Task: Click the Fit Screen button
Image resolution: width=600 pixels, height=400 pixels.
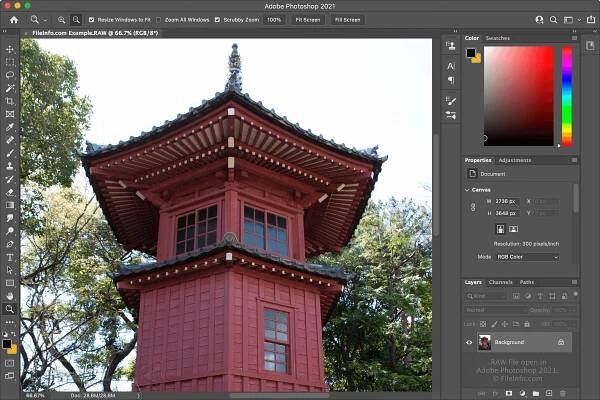Action: (x=306, y=19)
